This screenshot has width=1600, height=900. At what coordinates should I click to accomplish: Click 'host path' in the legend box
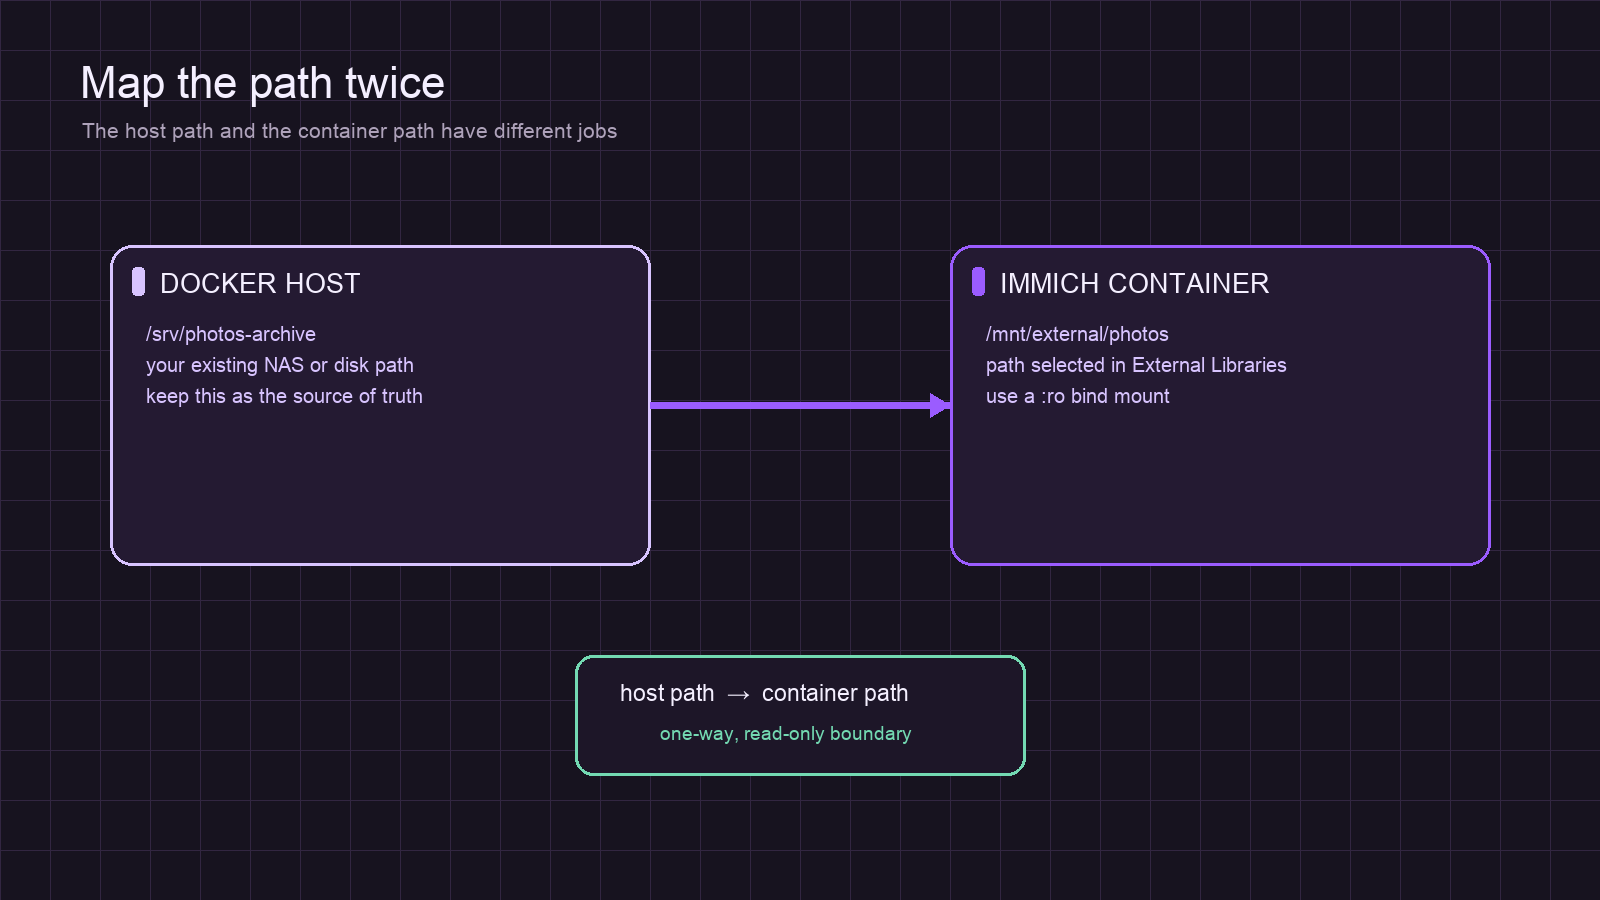pyautogui.click(x=667, y=693)
